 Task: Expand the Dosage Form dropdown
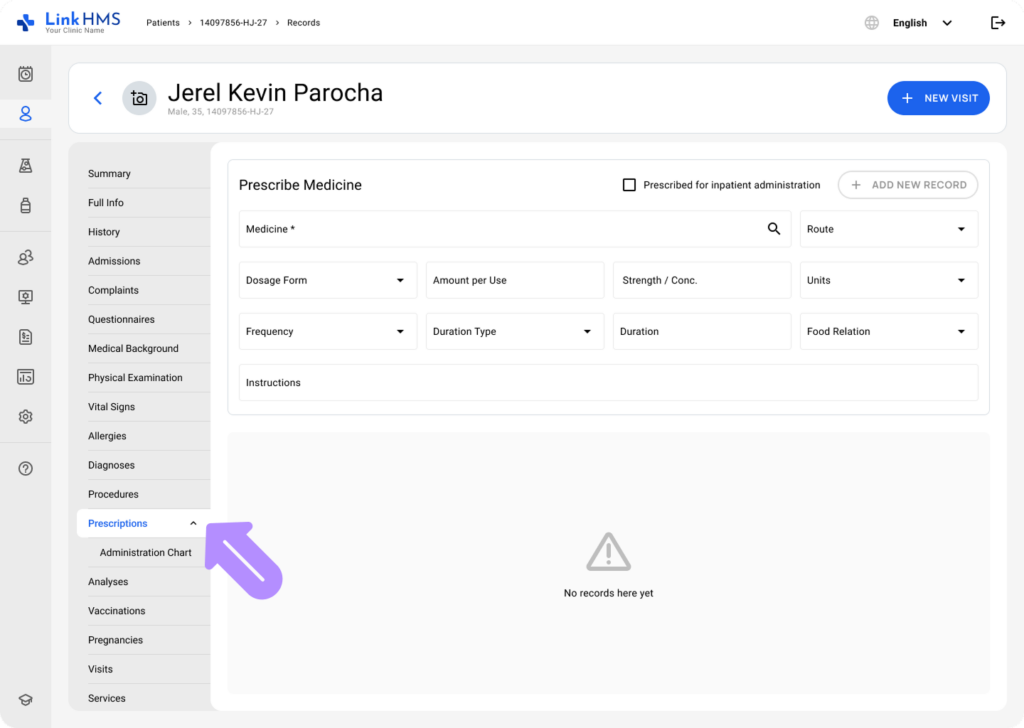[x=327, y=280]
